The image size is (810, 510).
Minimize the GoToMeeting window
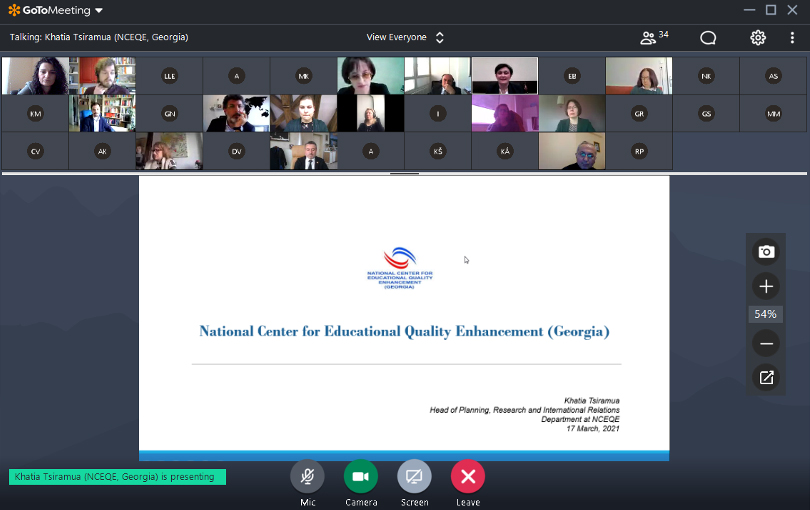(x=750, y=10)
